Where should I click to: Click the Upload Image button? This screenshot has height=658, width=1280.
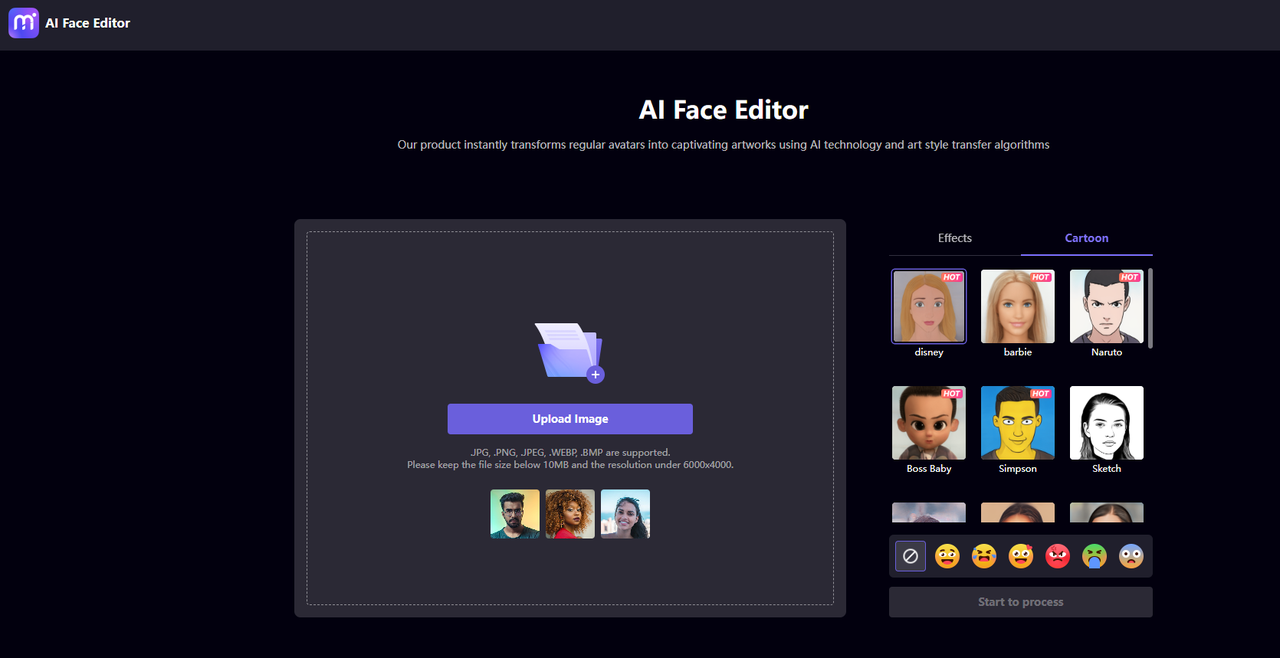(570, 419)
